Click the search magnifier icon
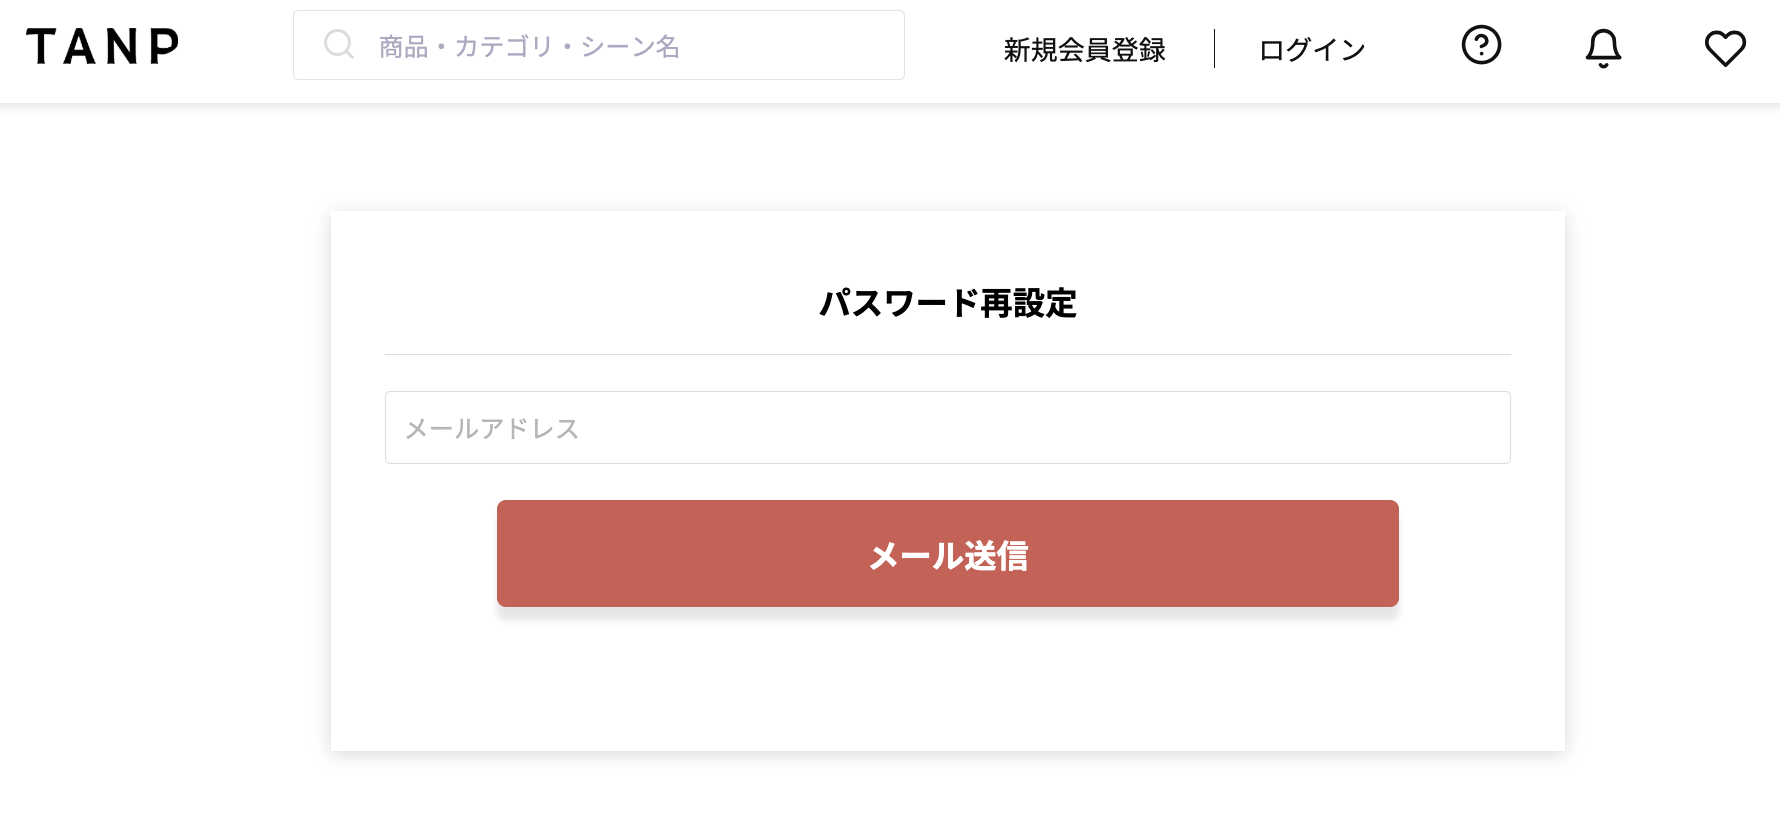 click(339, 44)
